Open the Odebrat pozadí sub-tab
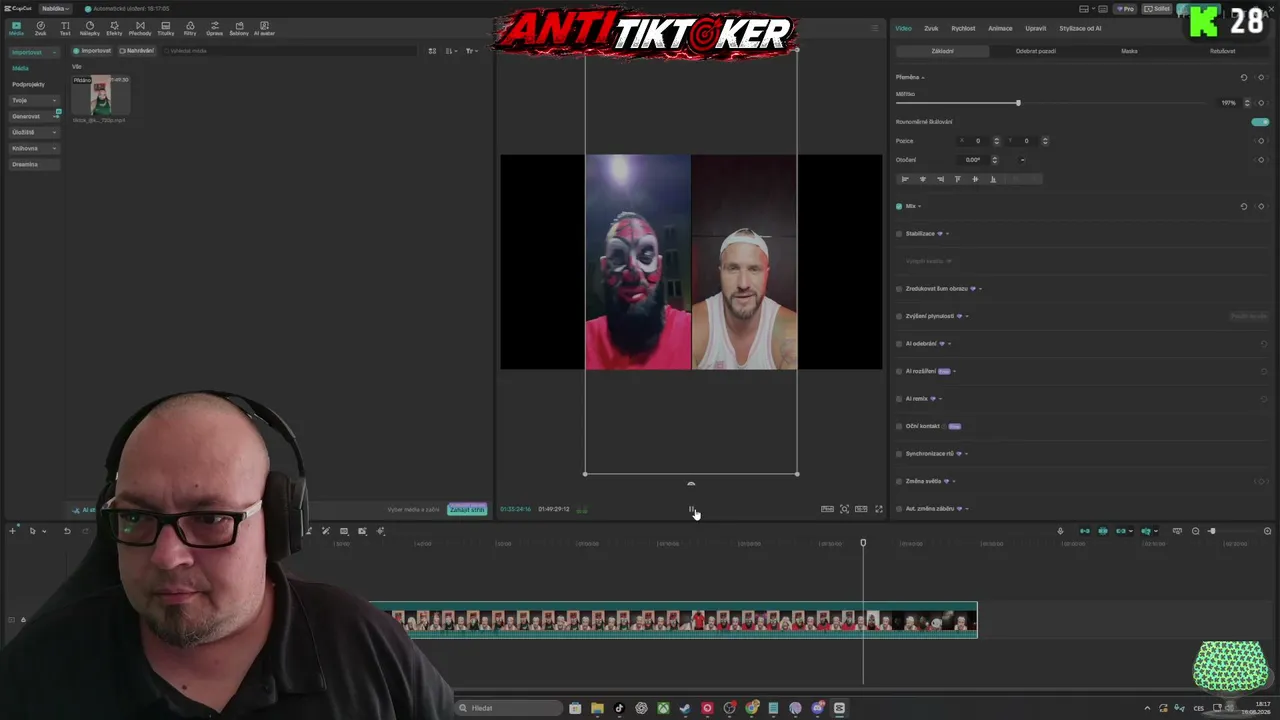Viewport: 1280px width, 720px height. coord(1036,51)
